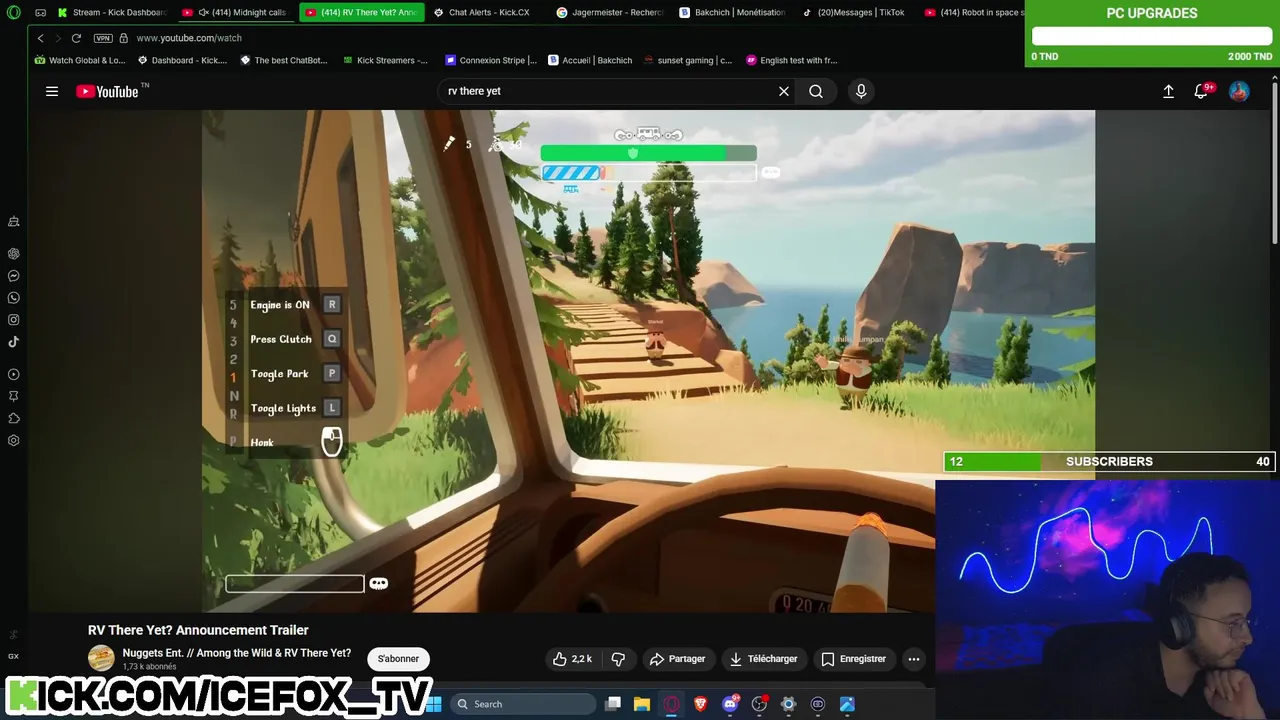
Task: Open Opera sidebar ChatGPT icon
Action: coord(13,254)
